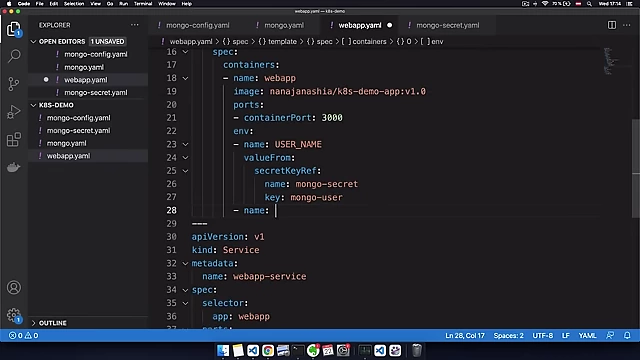Screen dimensions: 640x360
Task: Click the Spaces: 2 indentation setting
Action: click(508, 336)
